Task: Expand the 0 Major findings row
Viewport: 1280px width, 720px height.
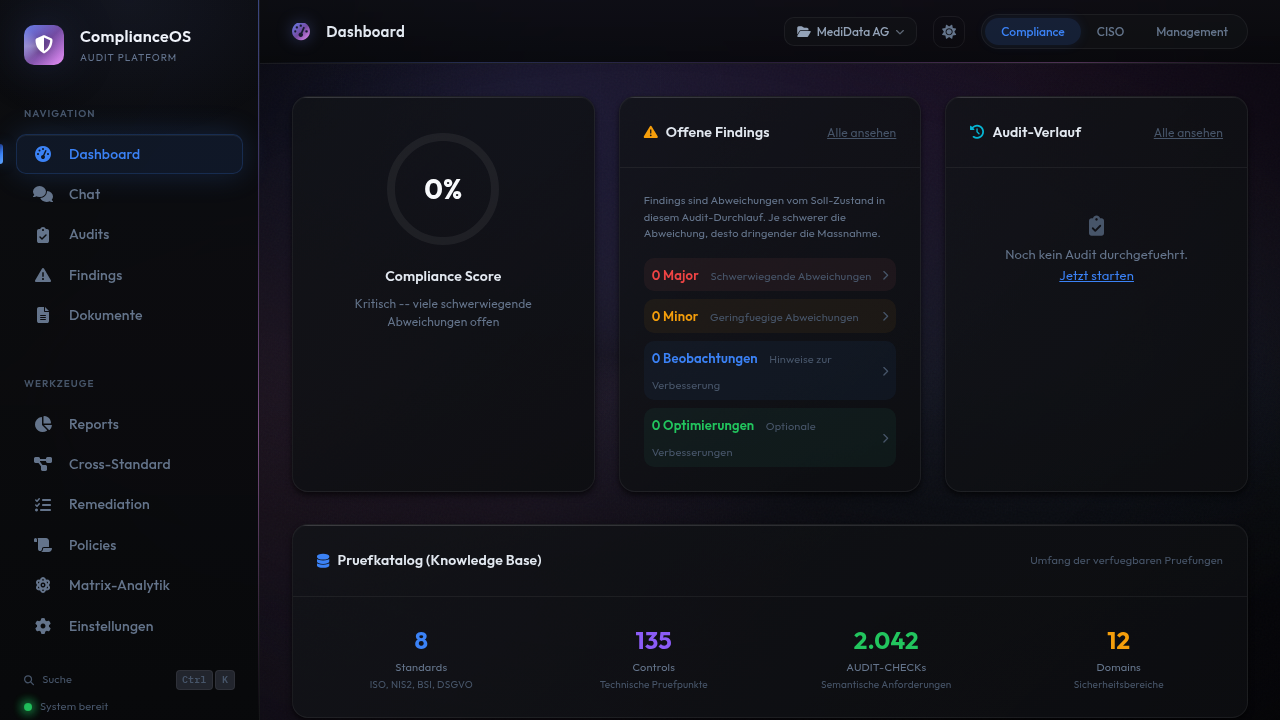Action: point(769,275)
